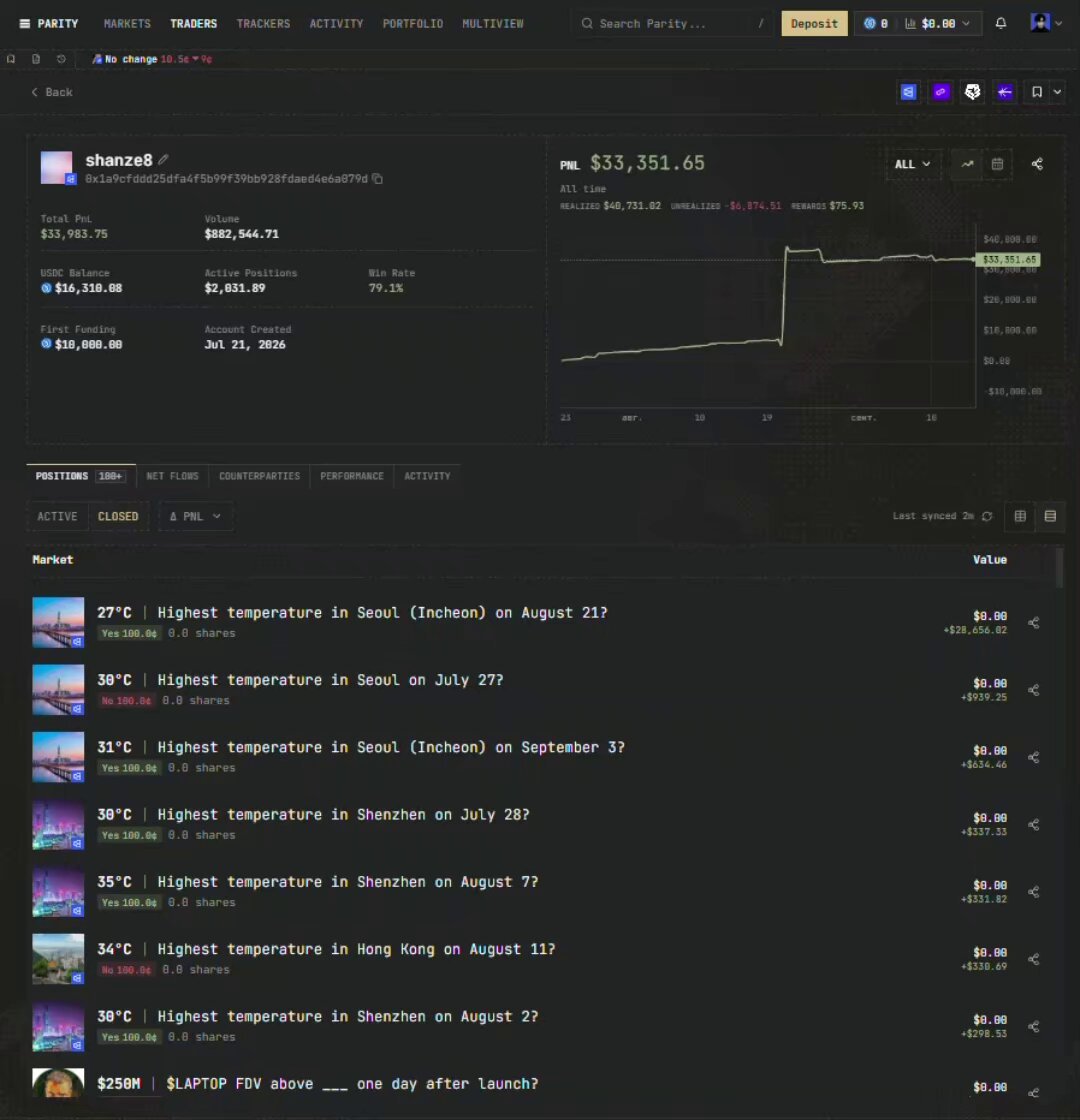Click the history clock icon in the sub-toolbar
1080x1120 pixels.
point(61,59)
